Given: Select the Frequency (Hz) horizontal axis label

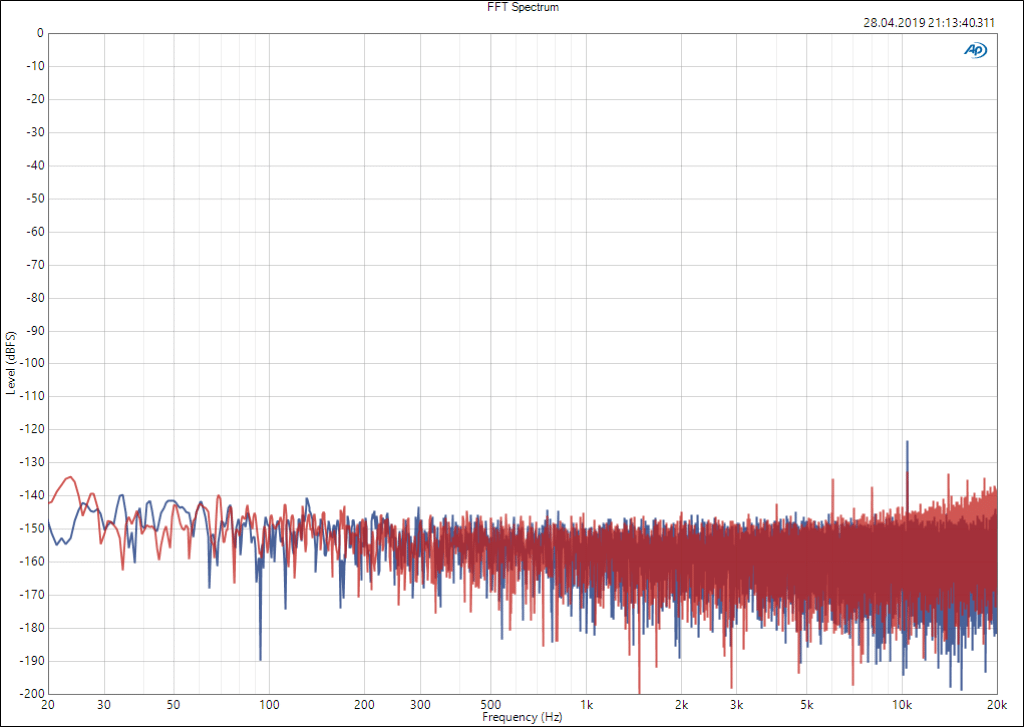Looking at the screenshot, I should [522, 718].
